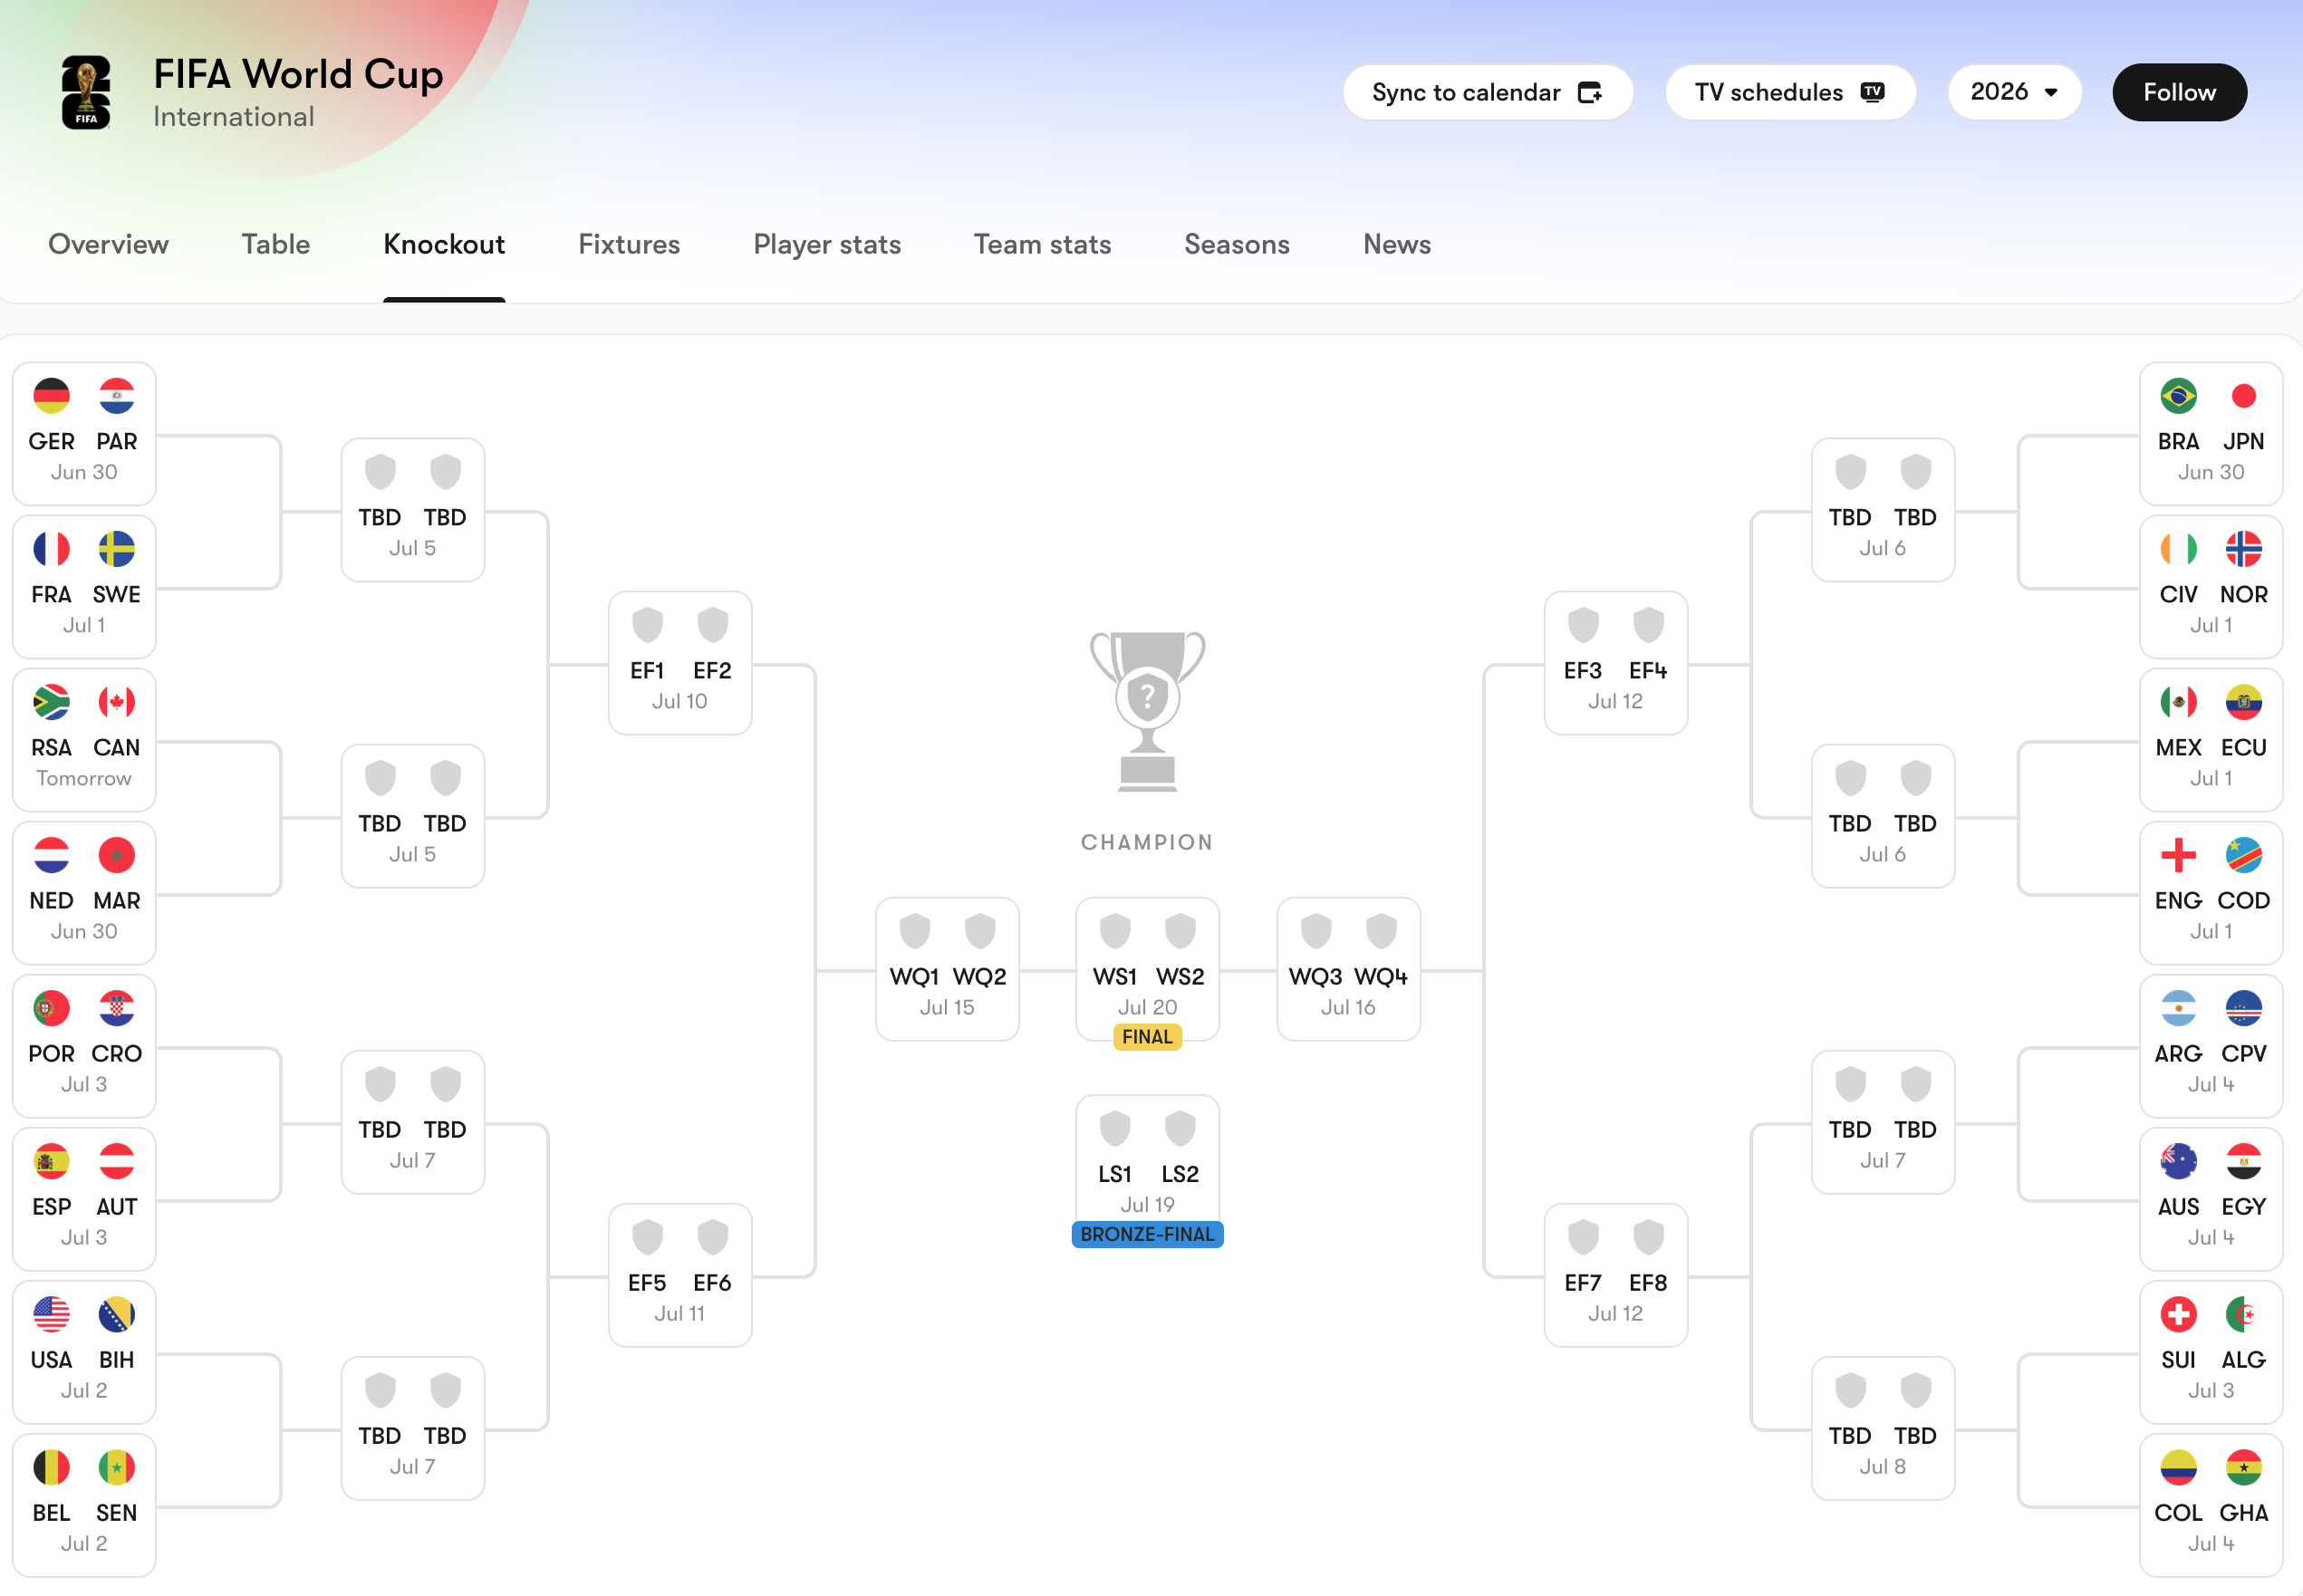Open the 2026 season dropdown
Viewport: 2303px width, 1596px height.
[x=2014, y=92]
